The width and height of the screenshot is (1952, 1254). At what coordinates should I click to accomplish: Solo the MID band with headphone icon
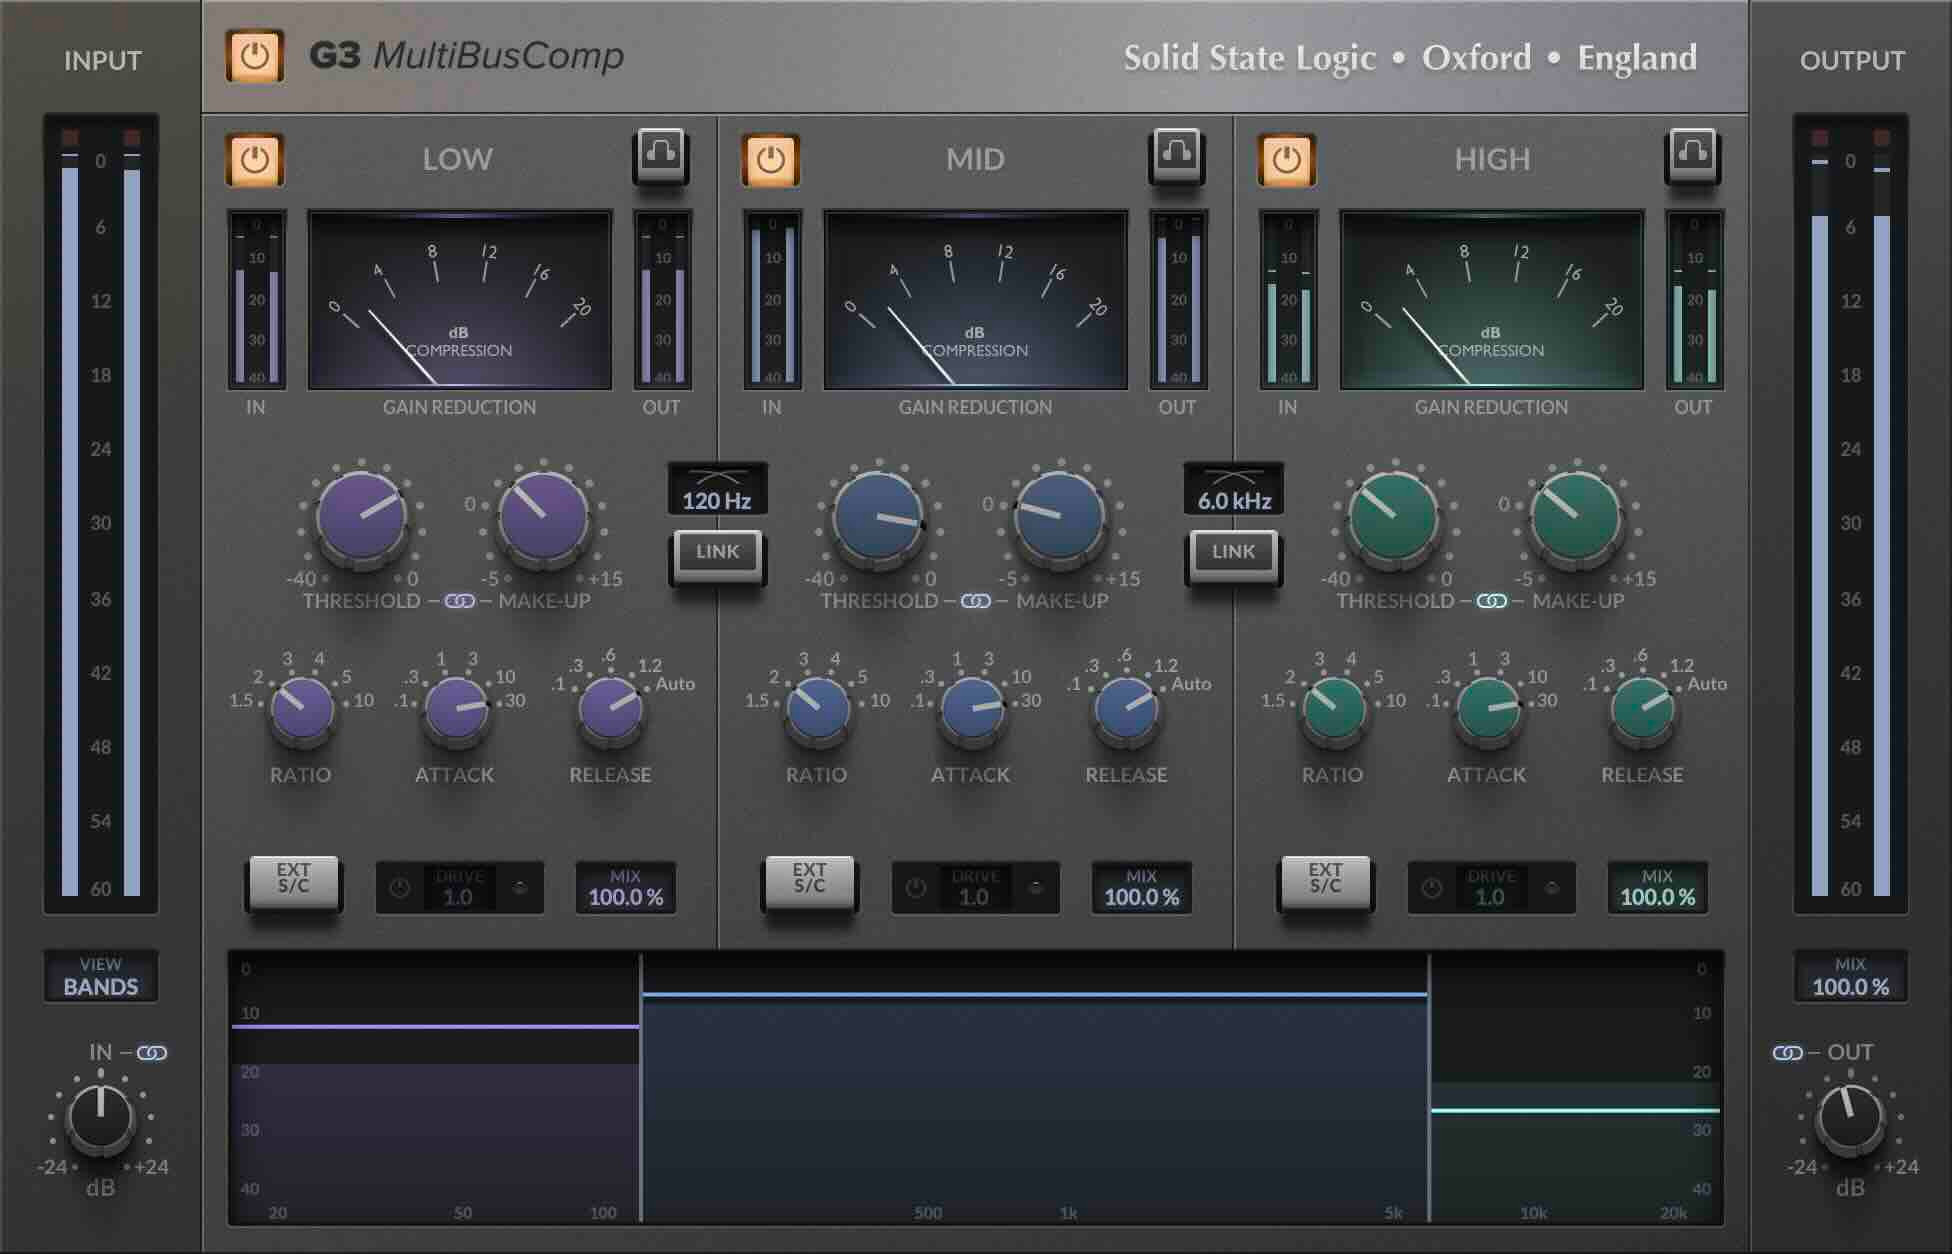(1176, 155)
